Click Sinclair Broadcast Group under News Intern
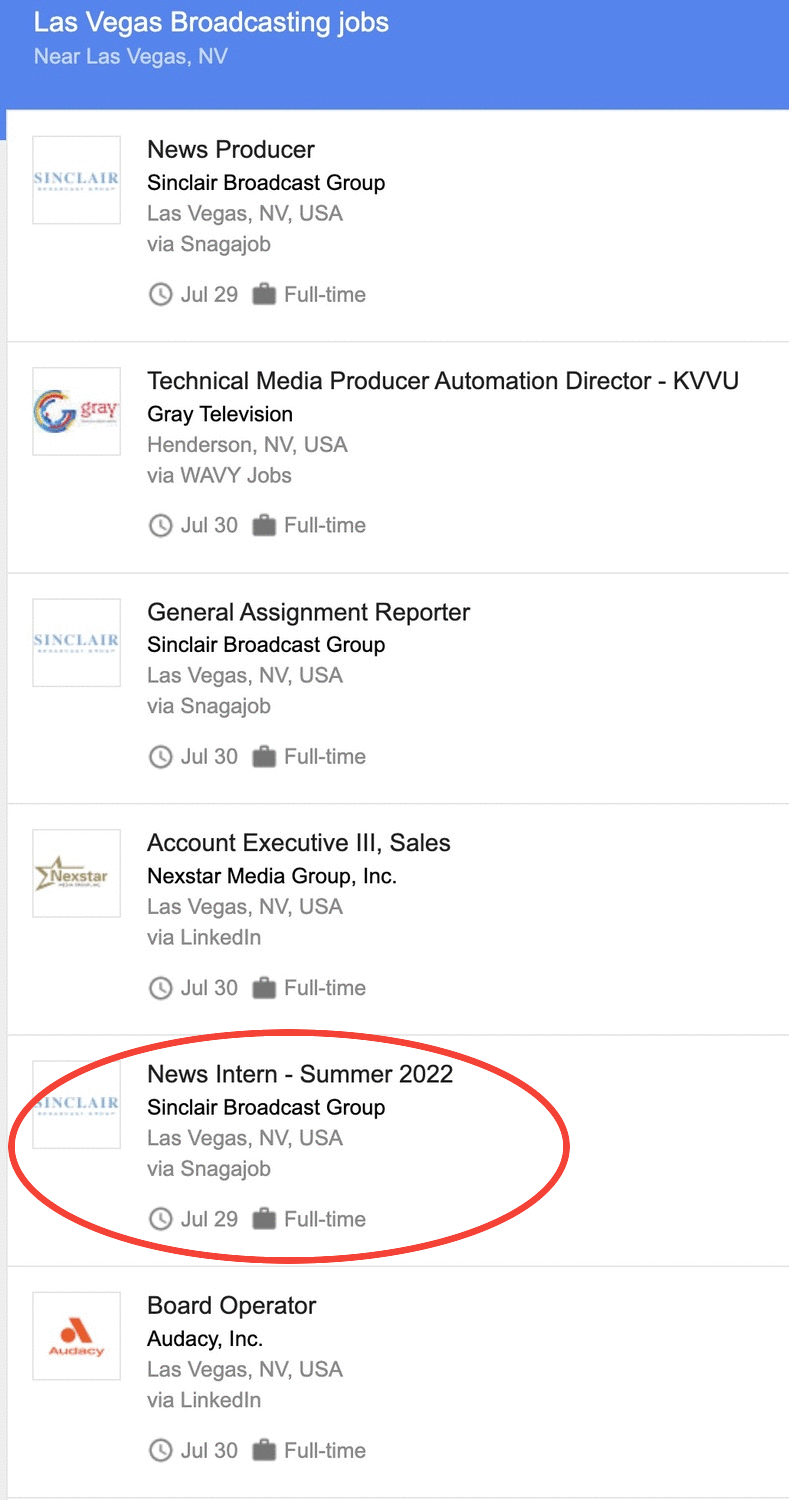Screen dimensions: 789x1500 point(266,1107)
